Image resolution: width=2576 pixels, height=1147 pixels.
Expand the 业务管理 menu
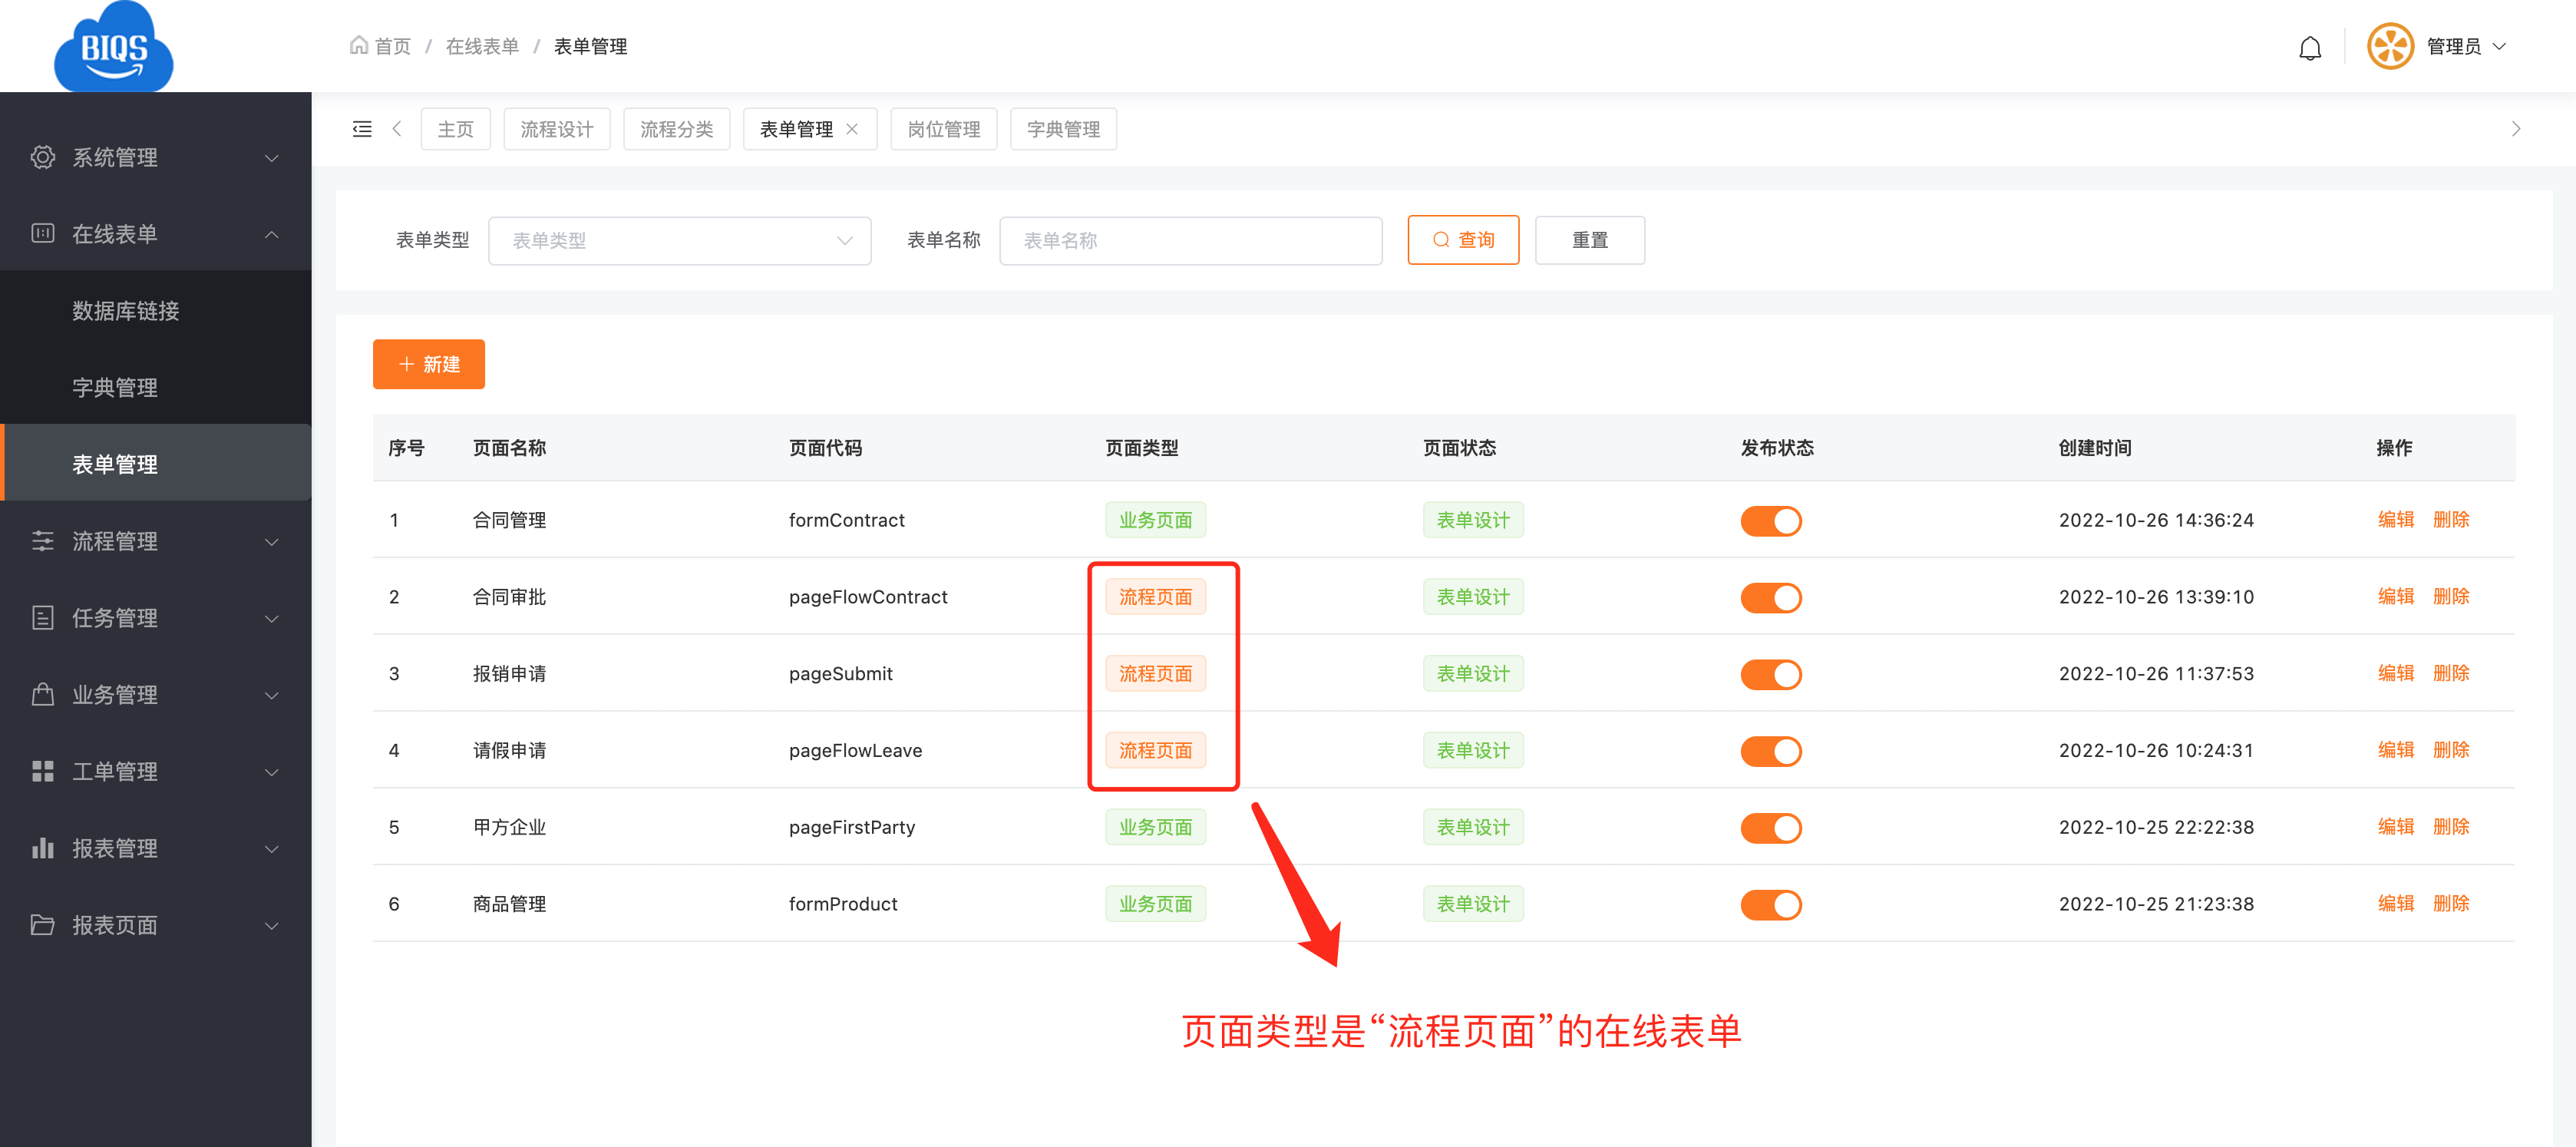[x=156, y=694]
